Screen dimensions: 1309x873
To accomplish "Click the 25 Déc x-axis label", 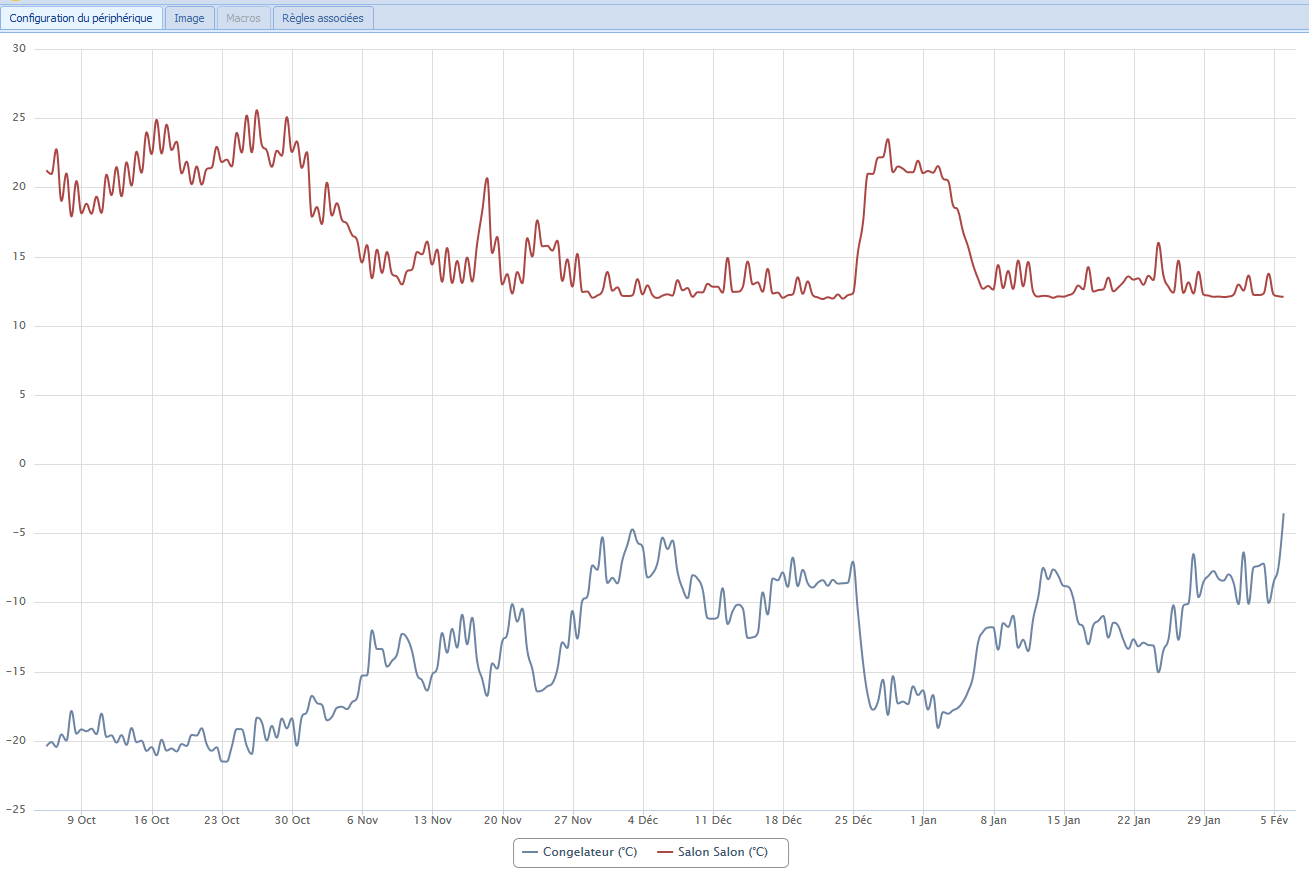I will click(854, 820).
